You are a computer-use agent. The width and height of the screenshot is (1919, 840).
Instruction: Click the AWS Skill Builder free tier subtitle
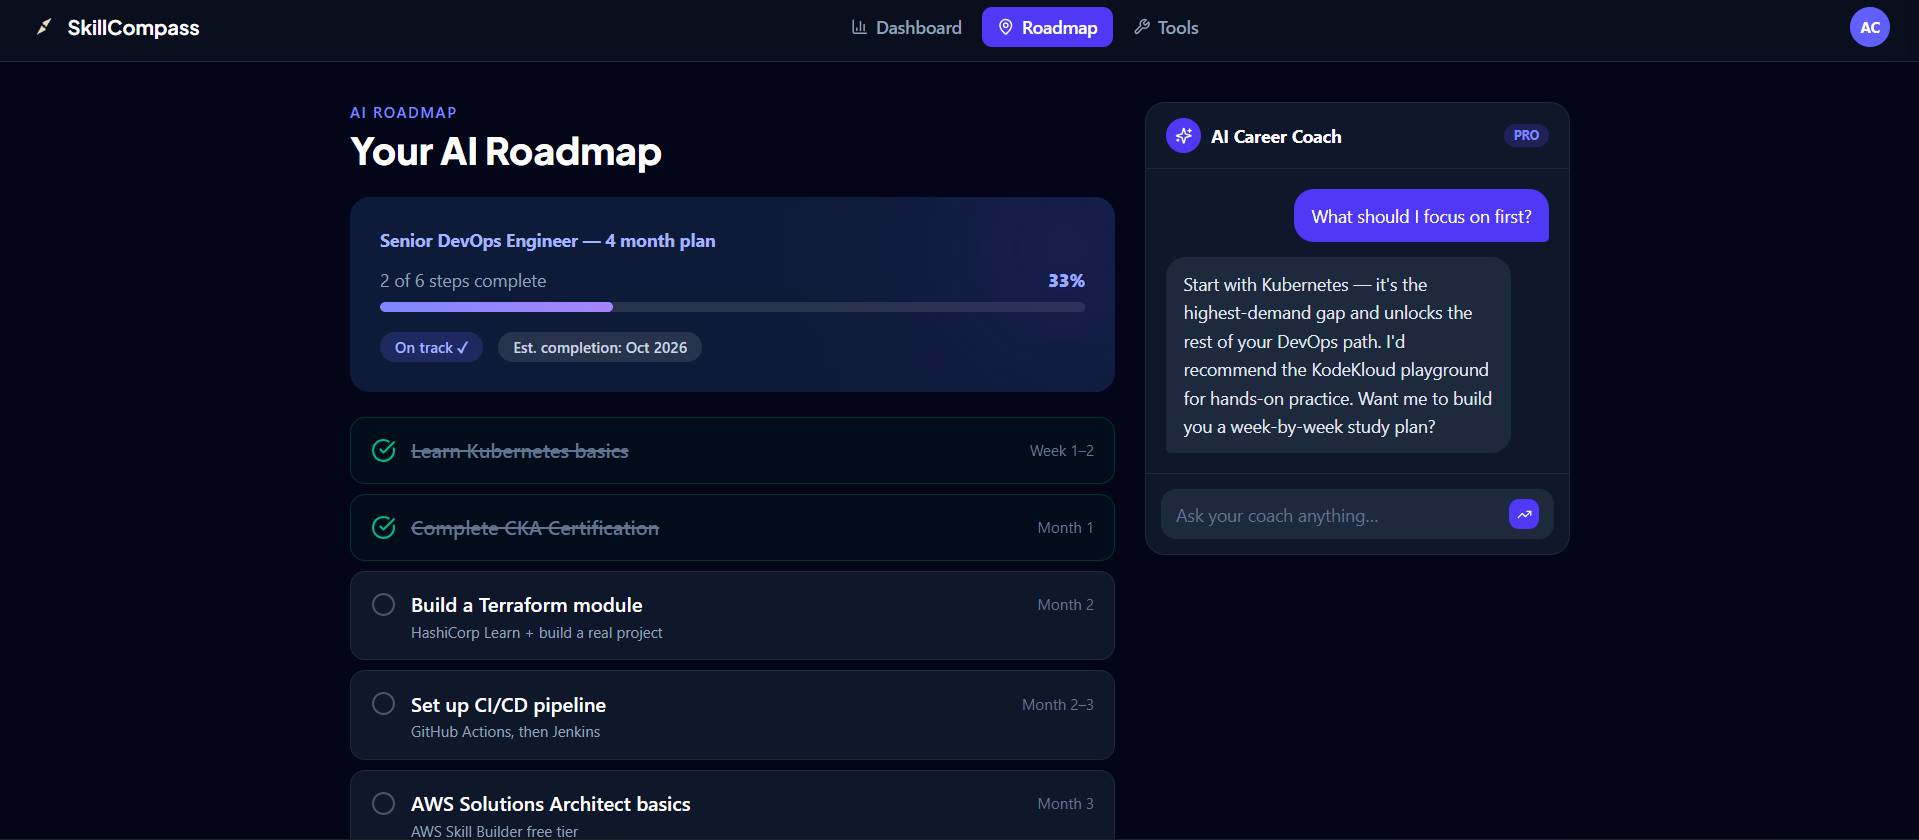(495, 831)
